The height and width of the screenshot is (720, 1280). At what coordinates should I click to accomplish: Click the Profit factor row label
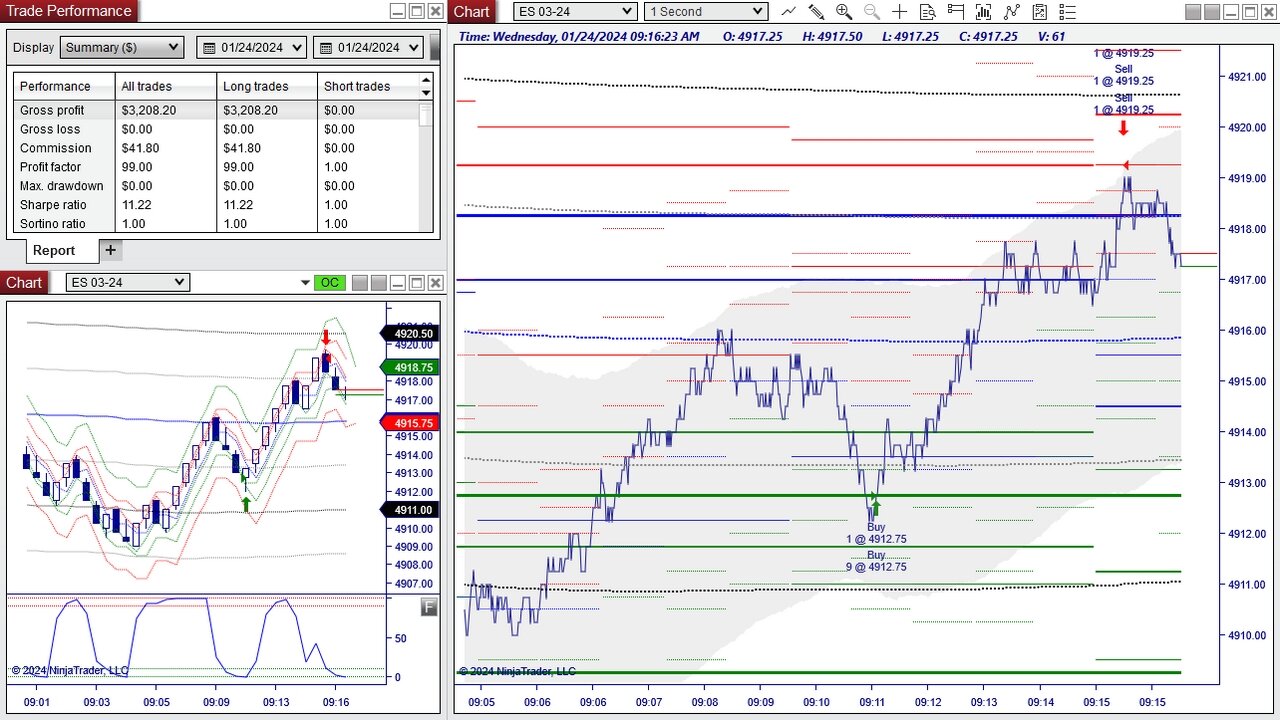point(50,167)
